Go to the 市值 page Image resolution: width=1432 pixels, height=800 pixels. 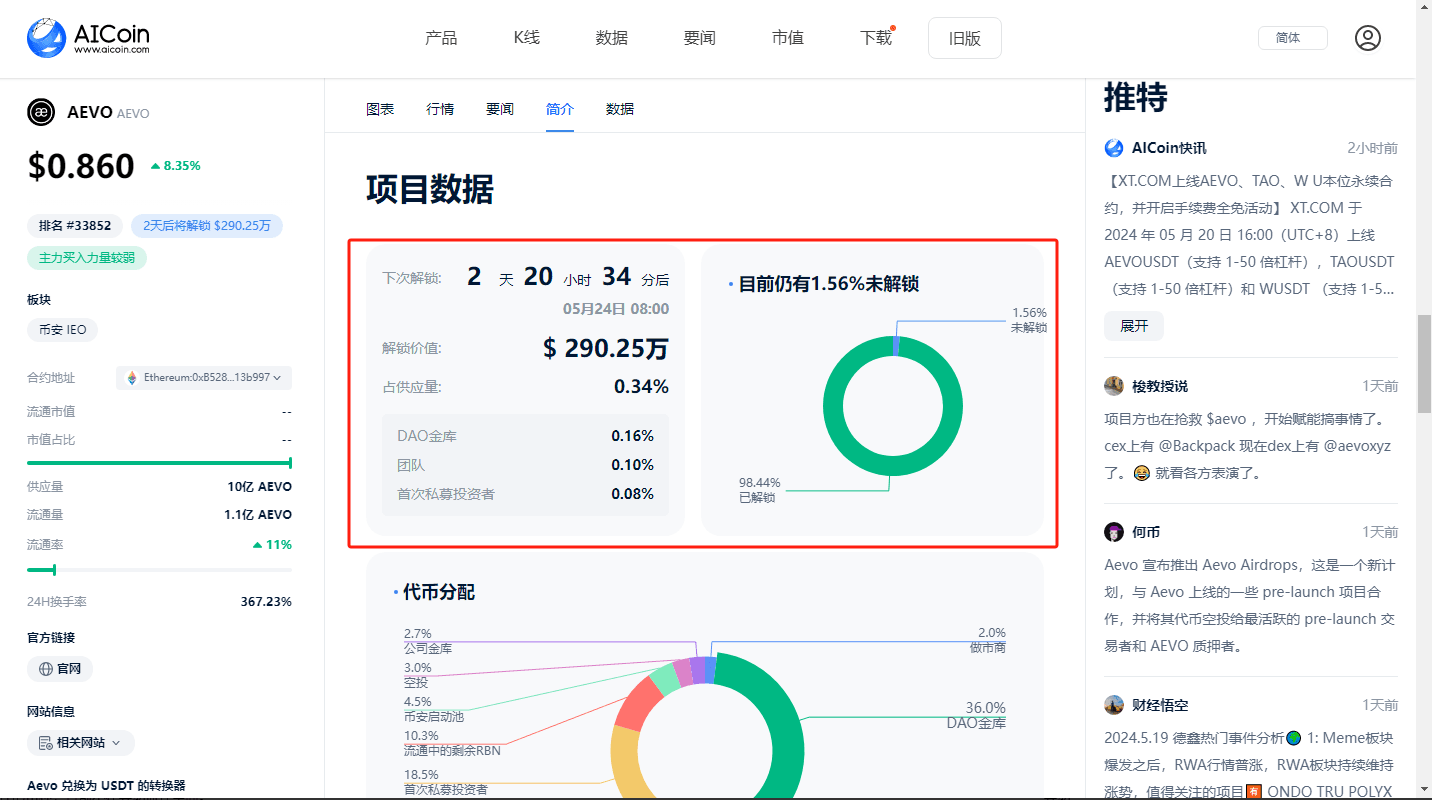coord(788,38)
